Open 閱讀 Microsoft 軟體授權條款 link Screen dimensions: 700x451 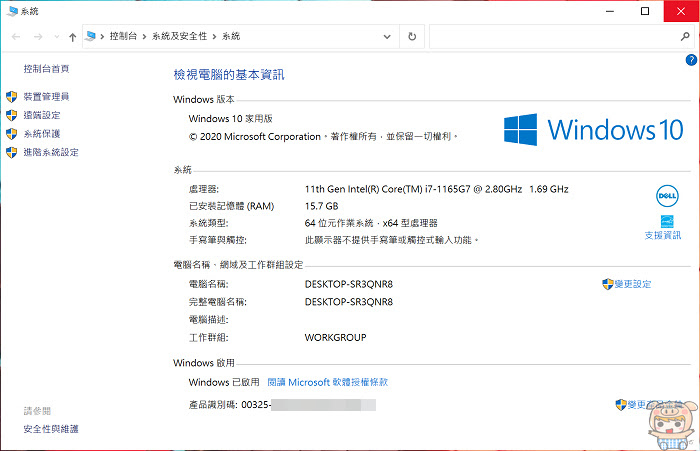327,382
